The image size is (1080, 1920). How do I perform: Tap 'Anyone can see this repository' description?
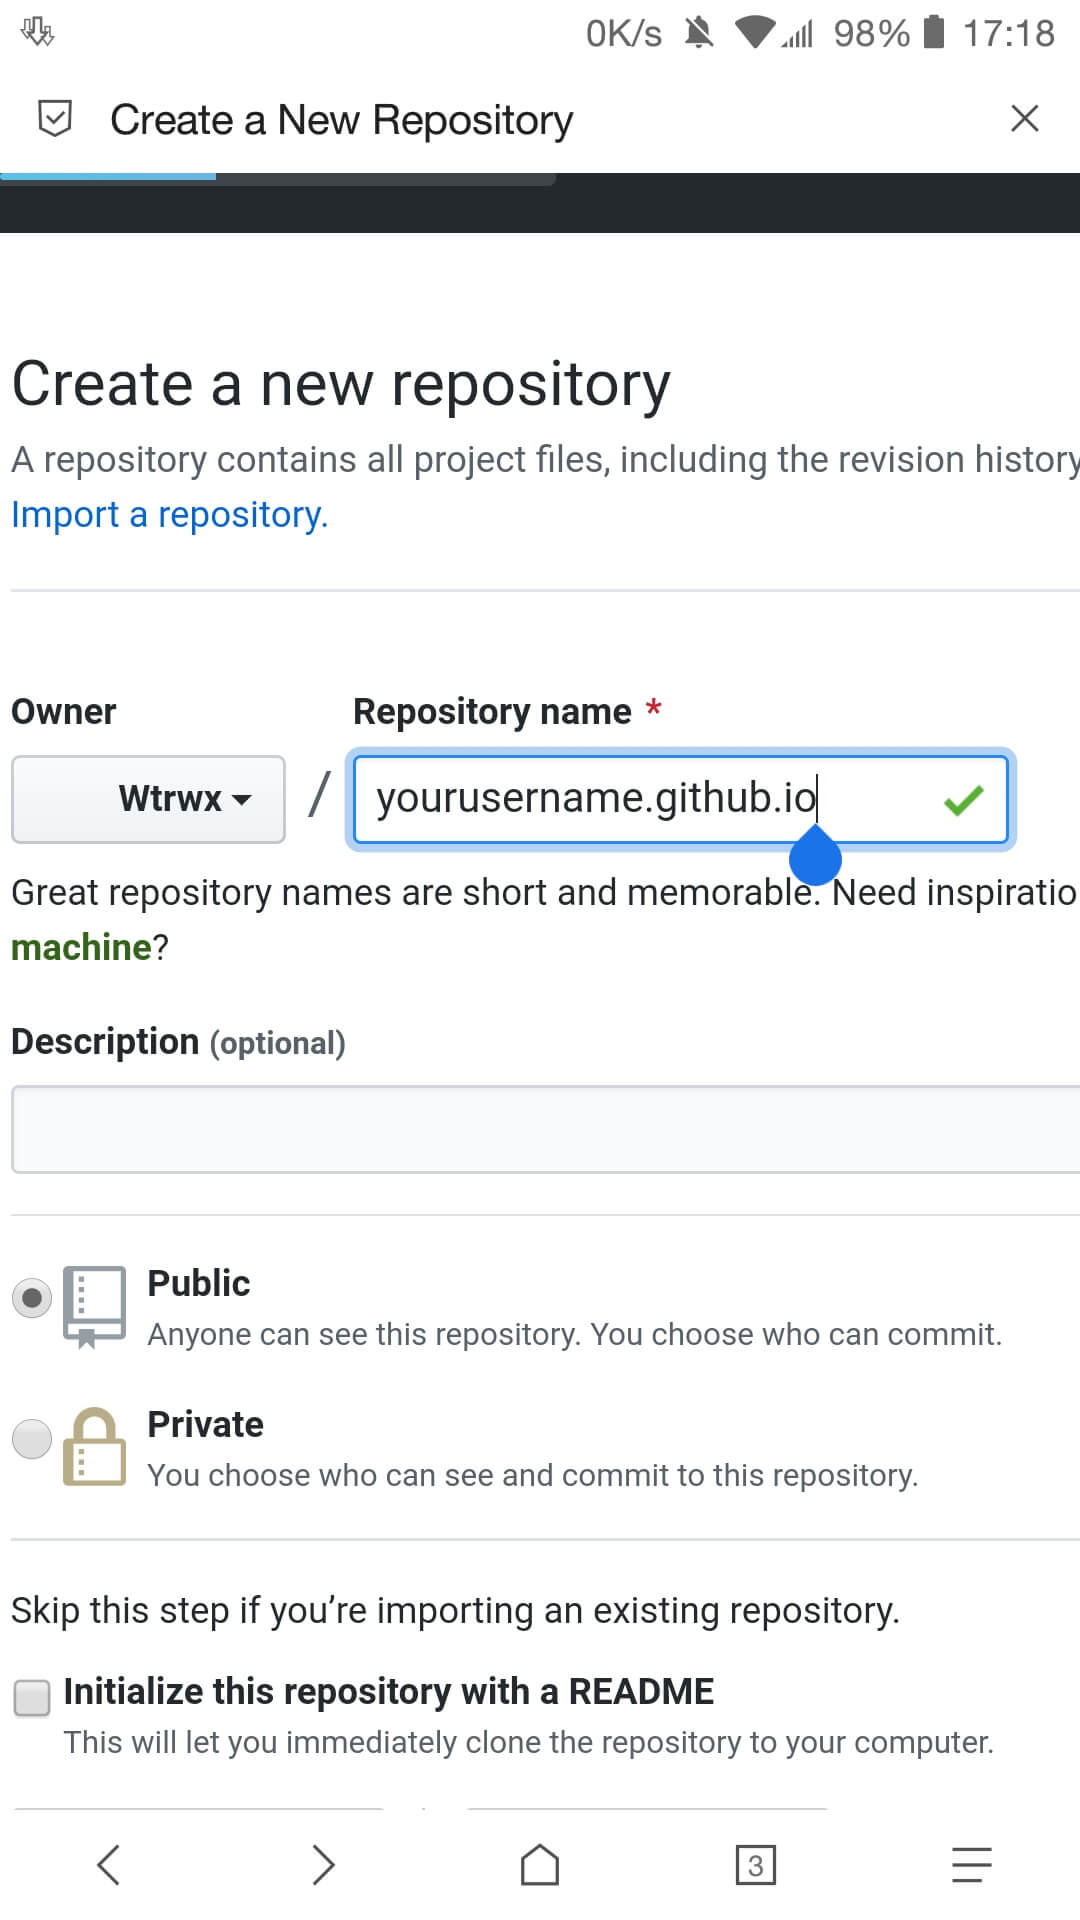click(574, 1334)
